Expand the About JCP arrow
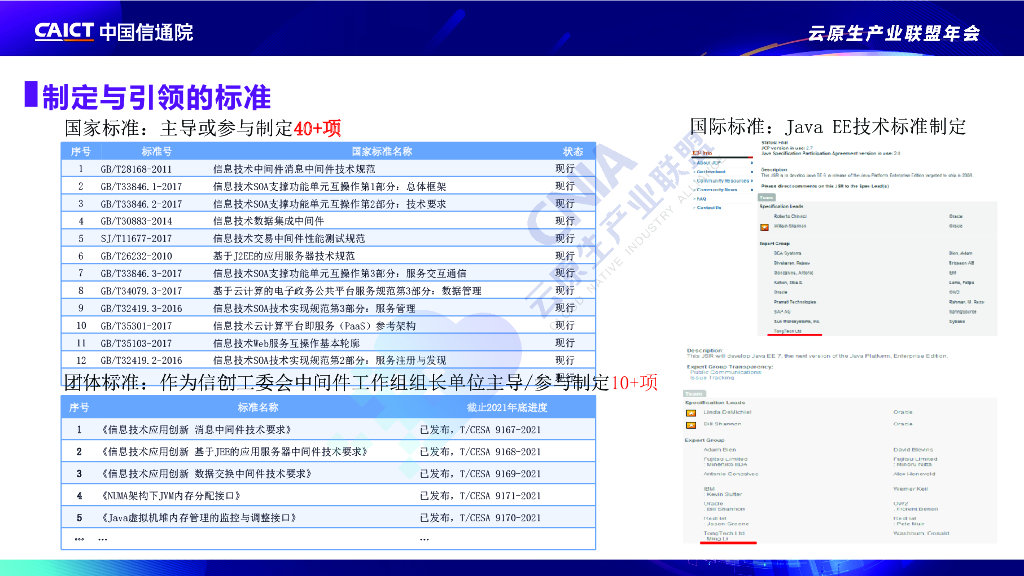The image size is (1024, 576). click(x=752, y=163)
